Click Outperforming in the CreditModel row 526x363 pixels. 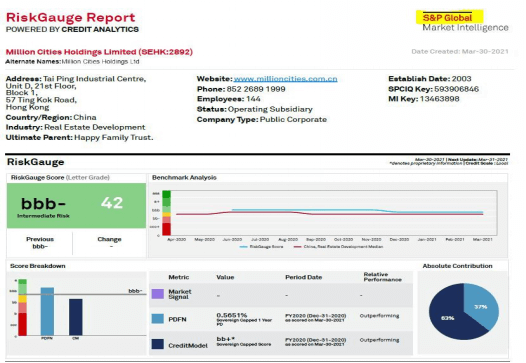[379, 340]
